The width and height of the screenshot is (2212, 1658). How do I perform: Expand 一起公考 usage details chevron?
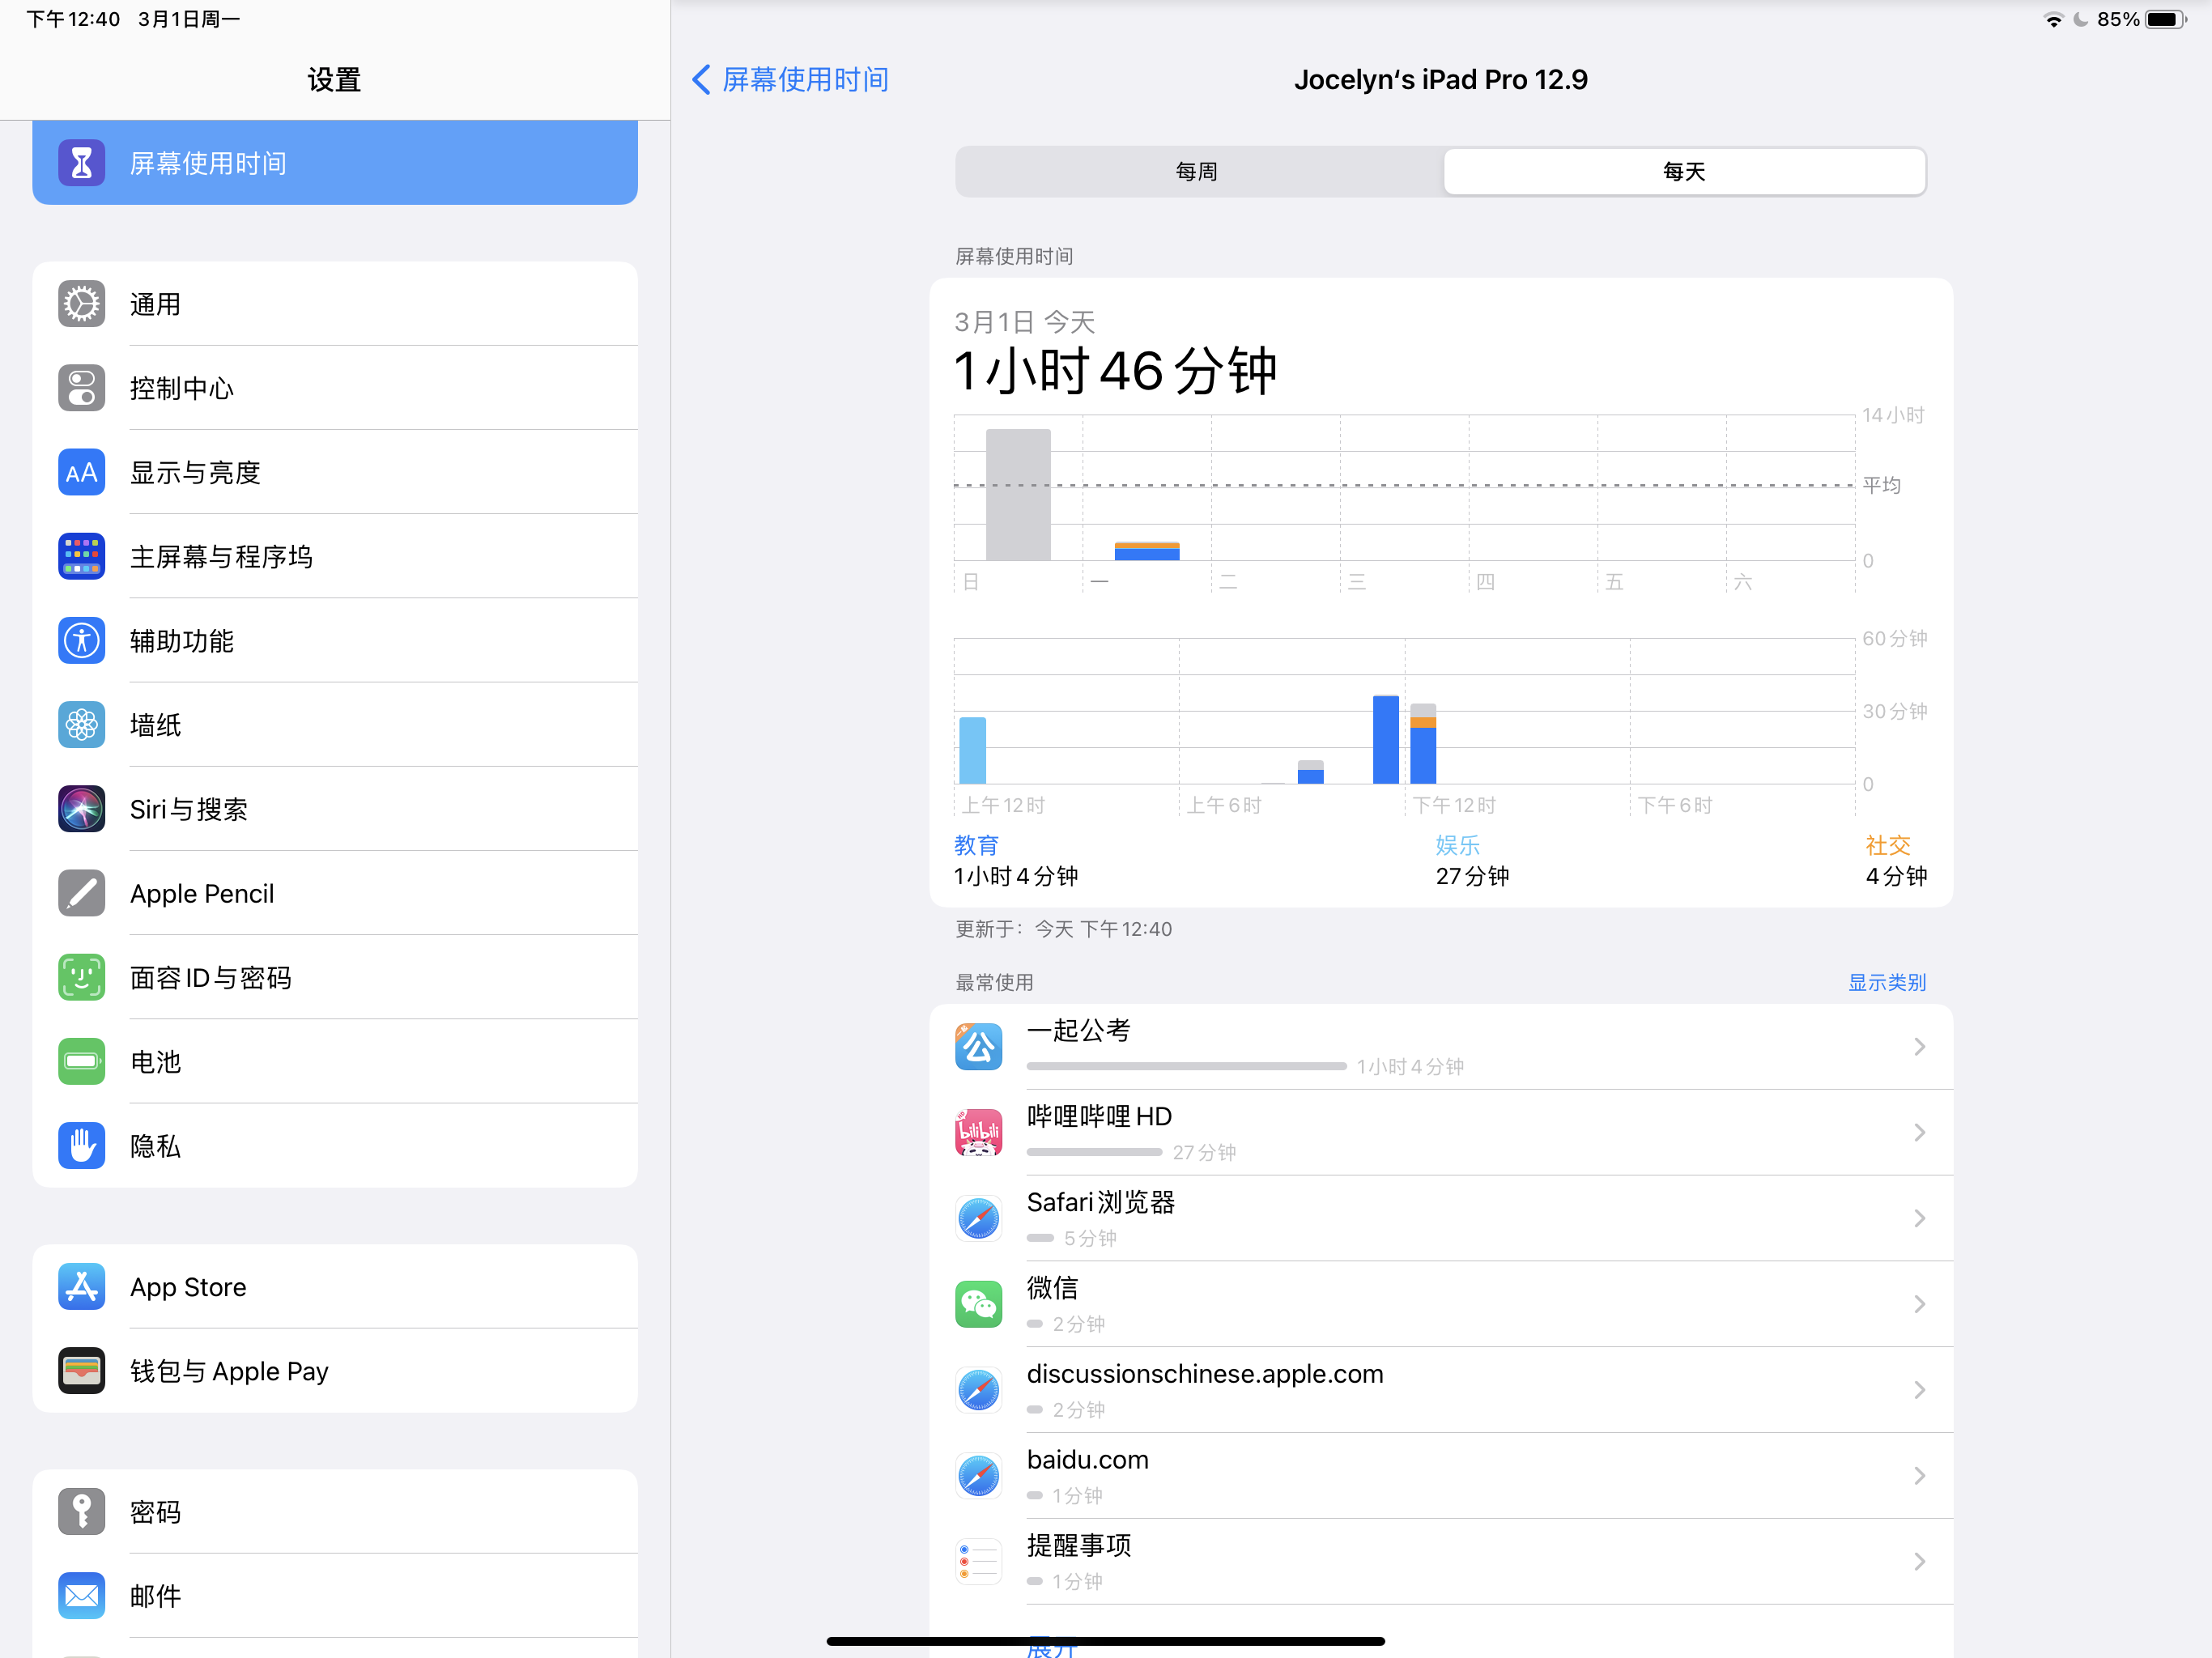tap(1919, 1047)
